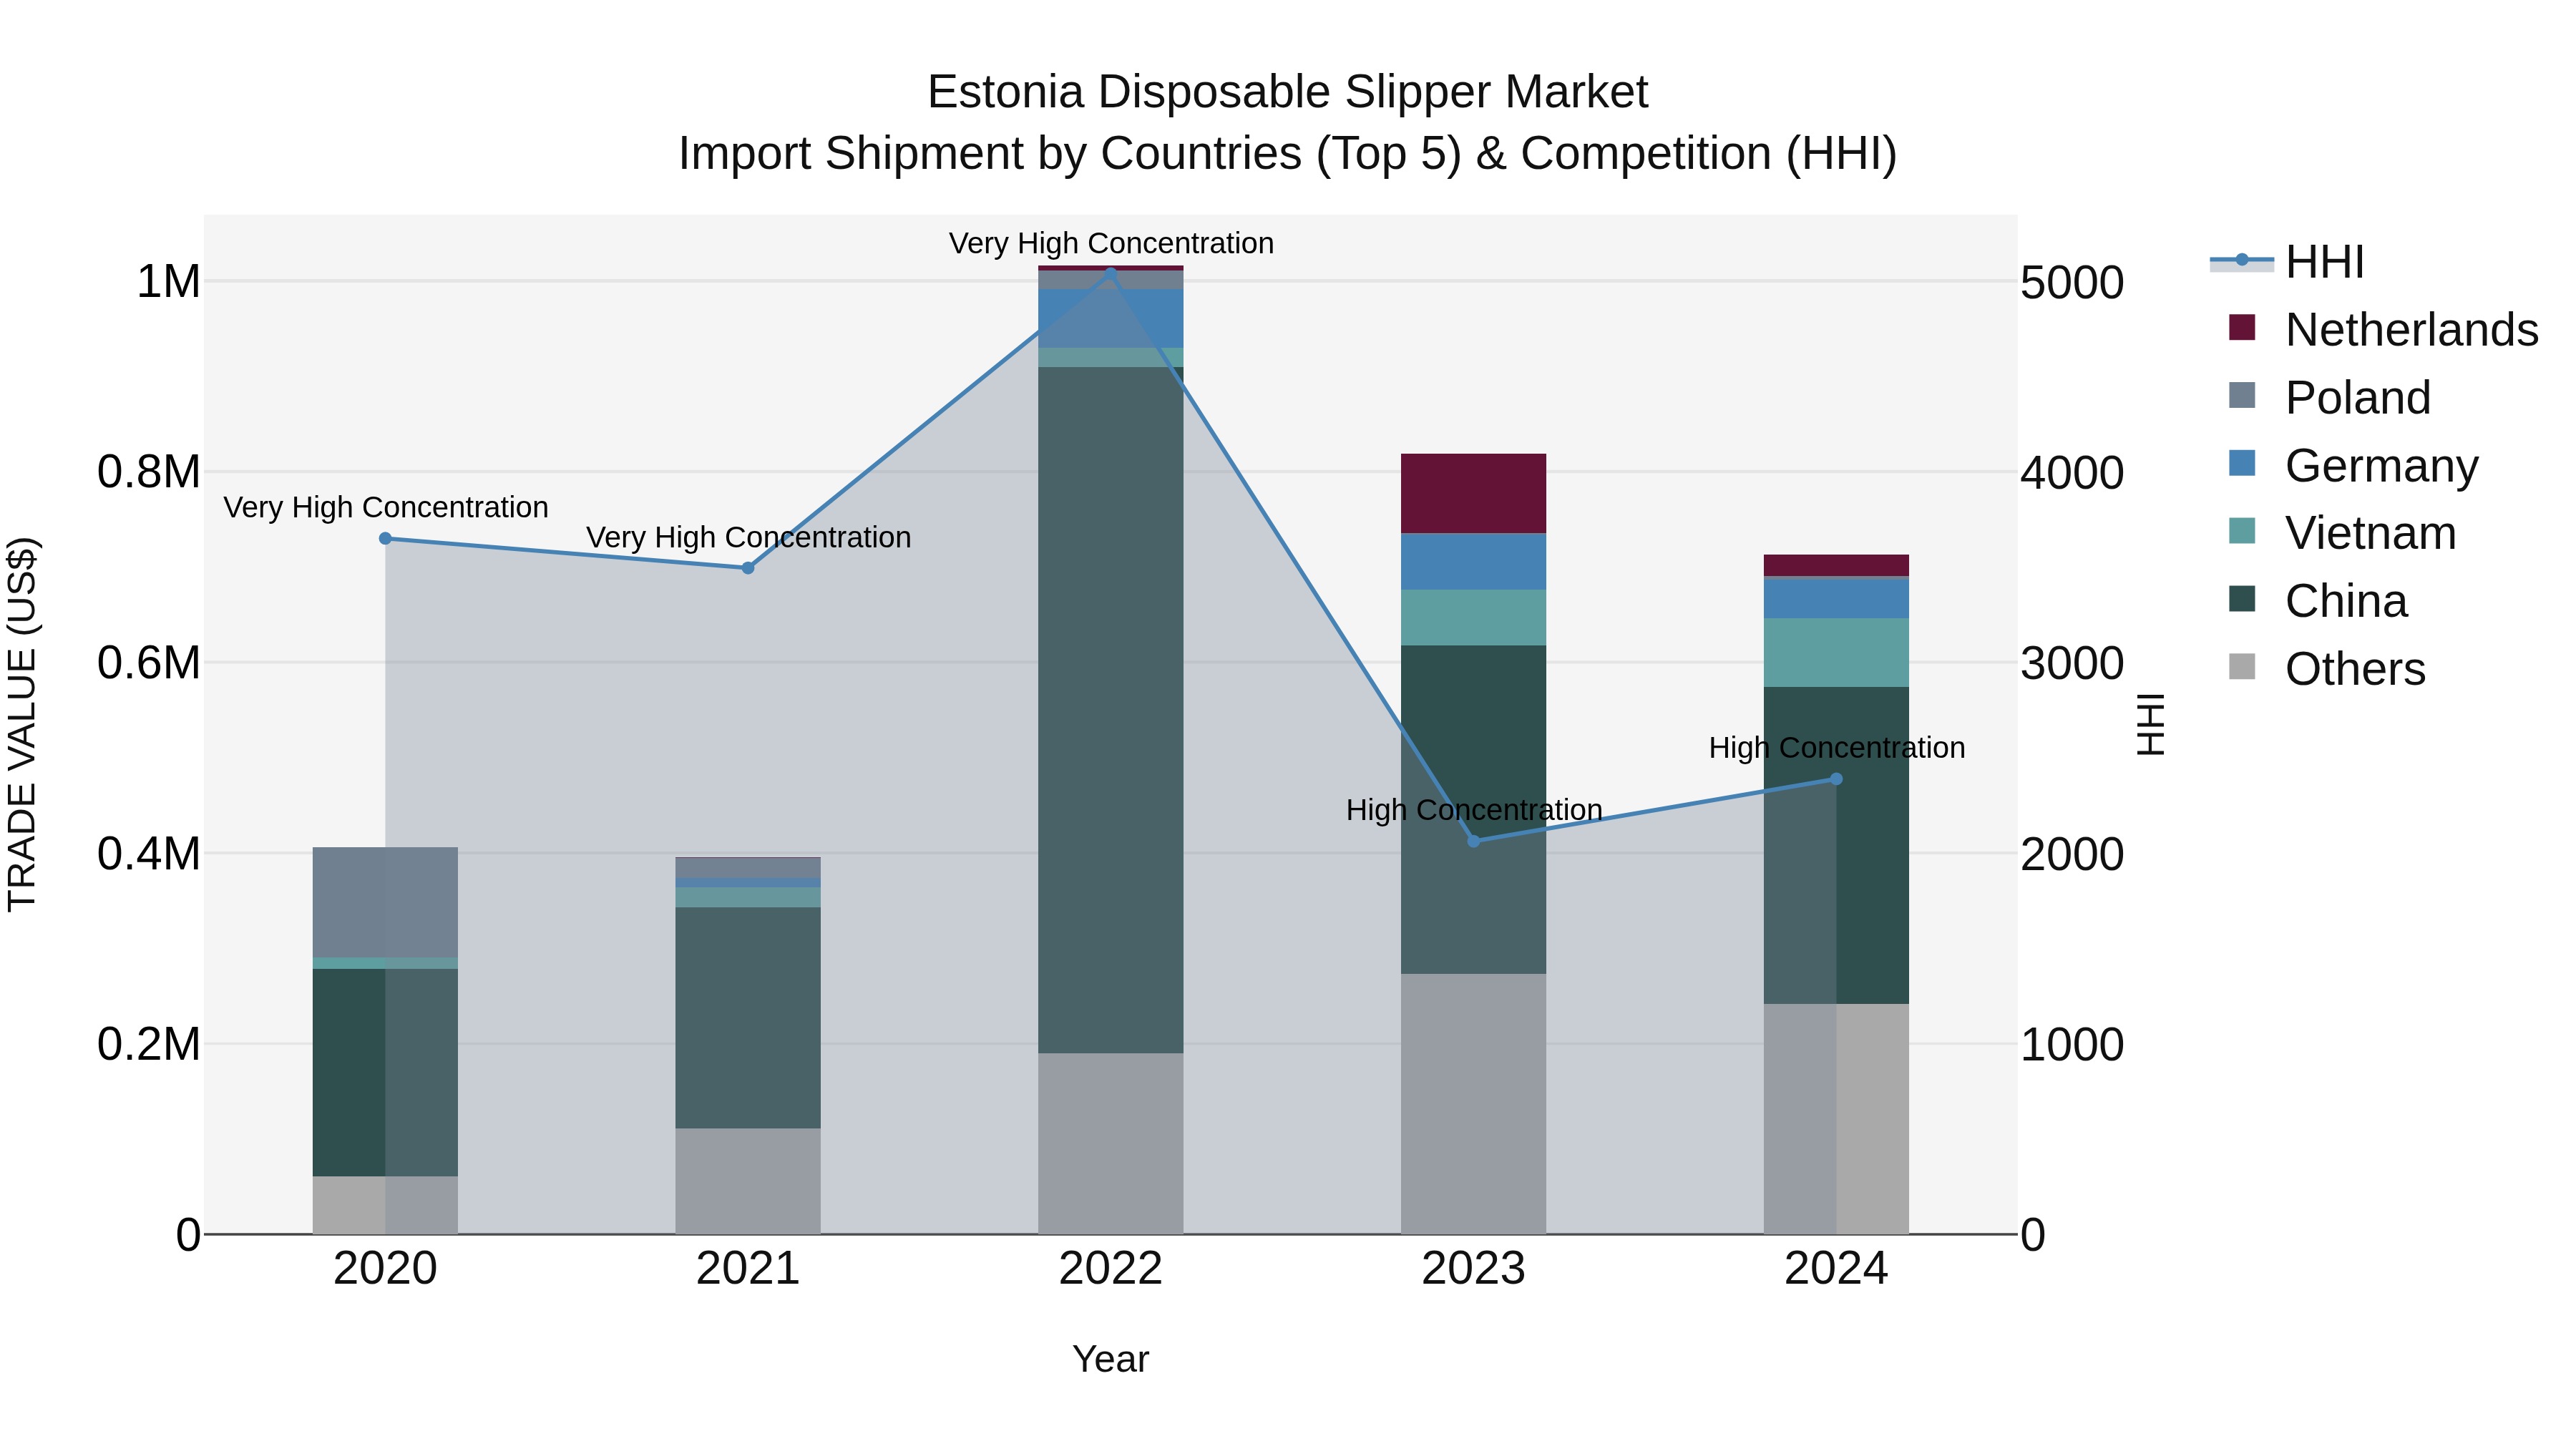Toggle Vietnam series in legend
Screen dimensions: 2576x1449
(2342, 533)
